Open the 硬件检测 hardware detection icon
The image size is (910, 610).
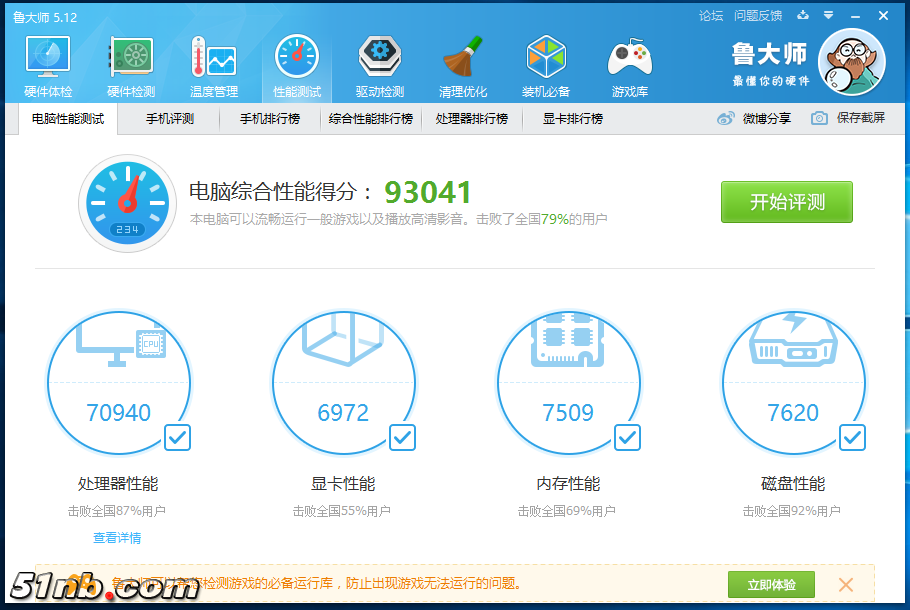[x=130, y=60]
